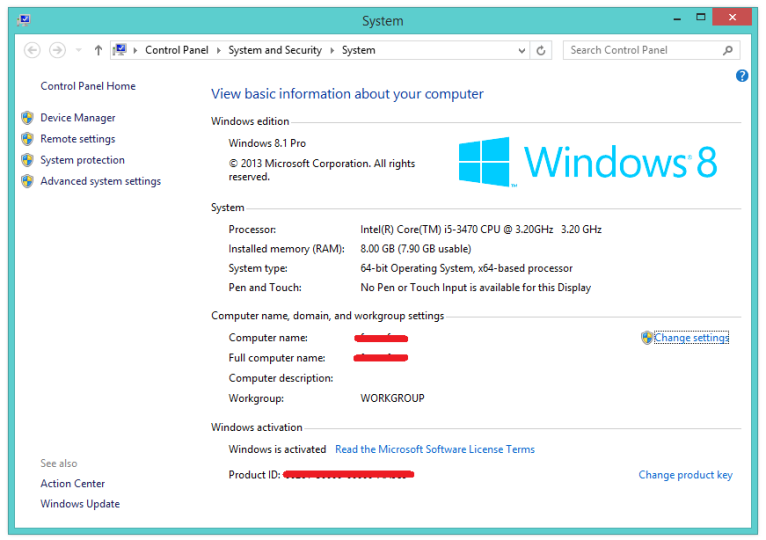Go to Control Panel Home

point(88,86)
